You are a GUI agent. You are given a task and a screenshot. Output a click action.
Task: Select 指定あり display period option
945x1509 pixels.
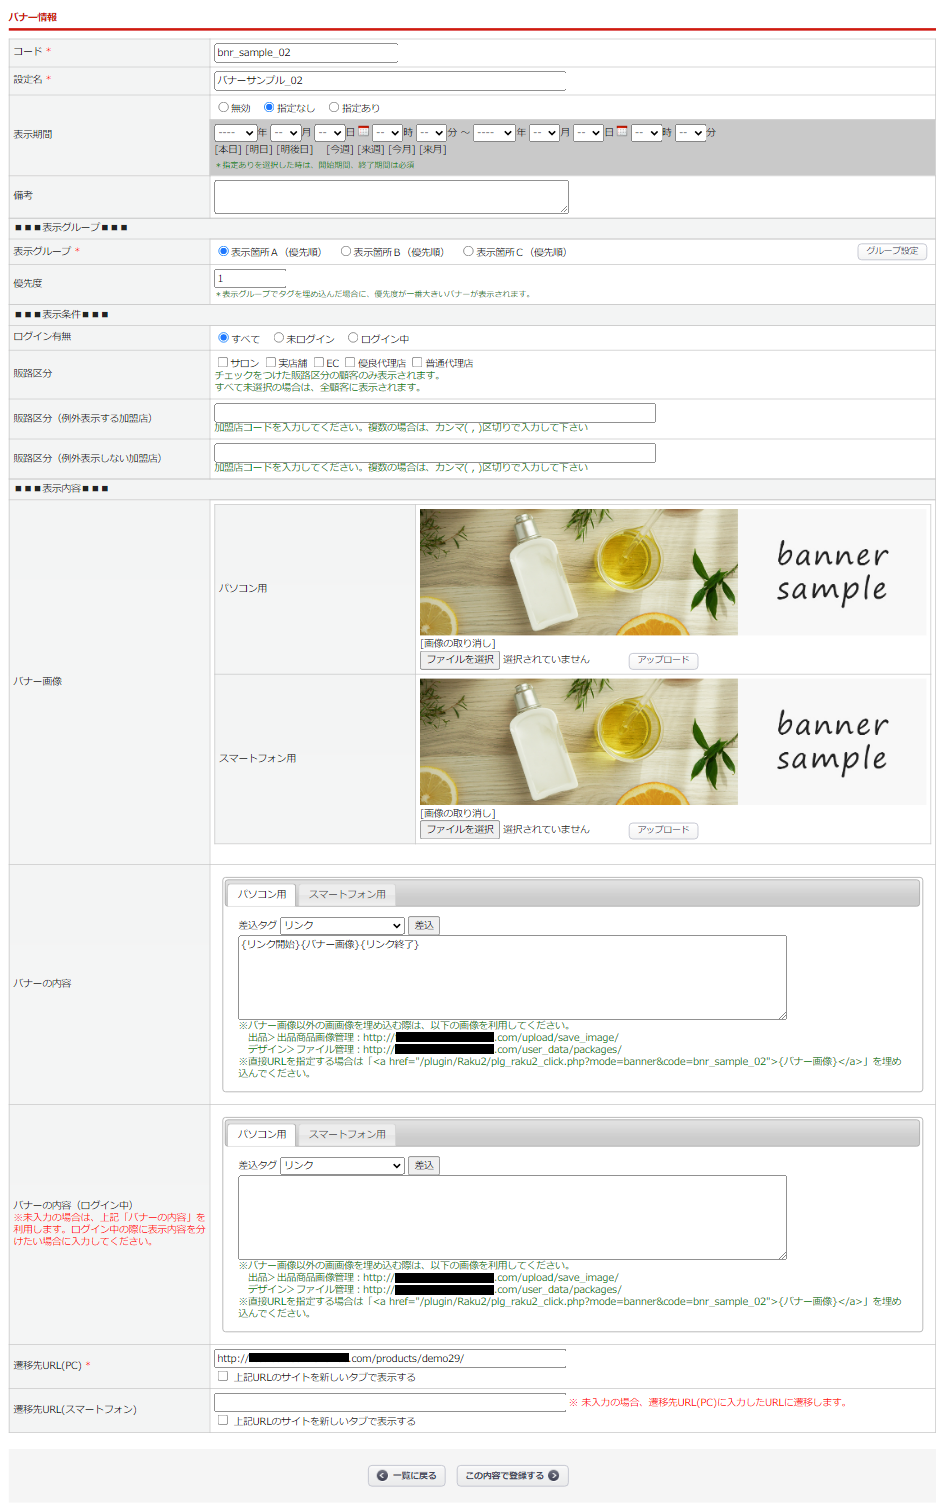pyautogui.click(x=334, y=107)
